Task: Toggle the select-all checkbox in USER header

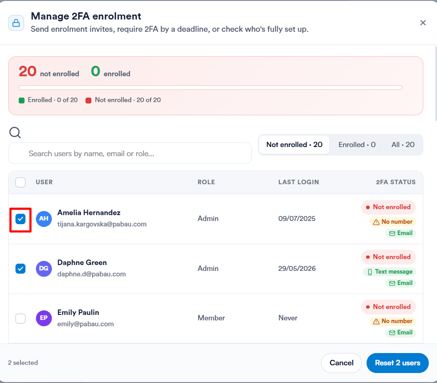Action: (x=20, y=182)
